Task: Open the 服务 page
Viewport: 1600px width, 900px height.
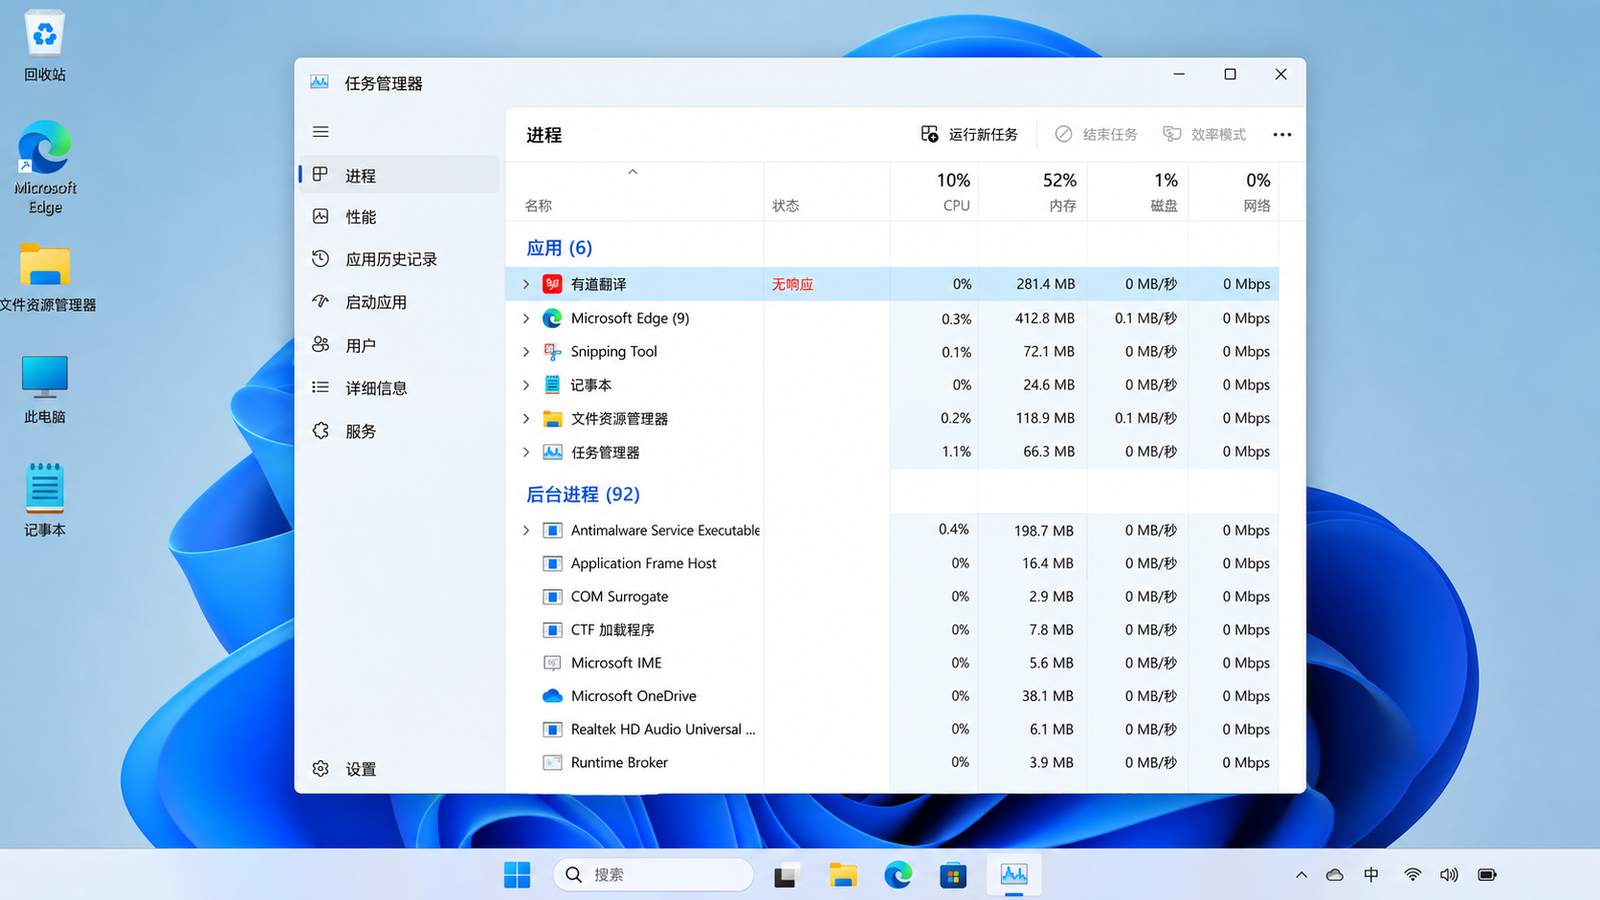Action: 399,431
